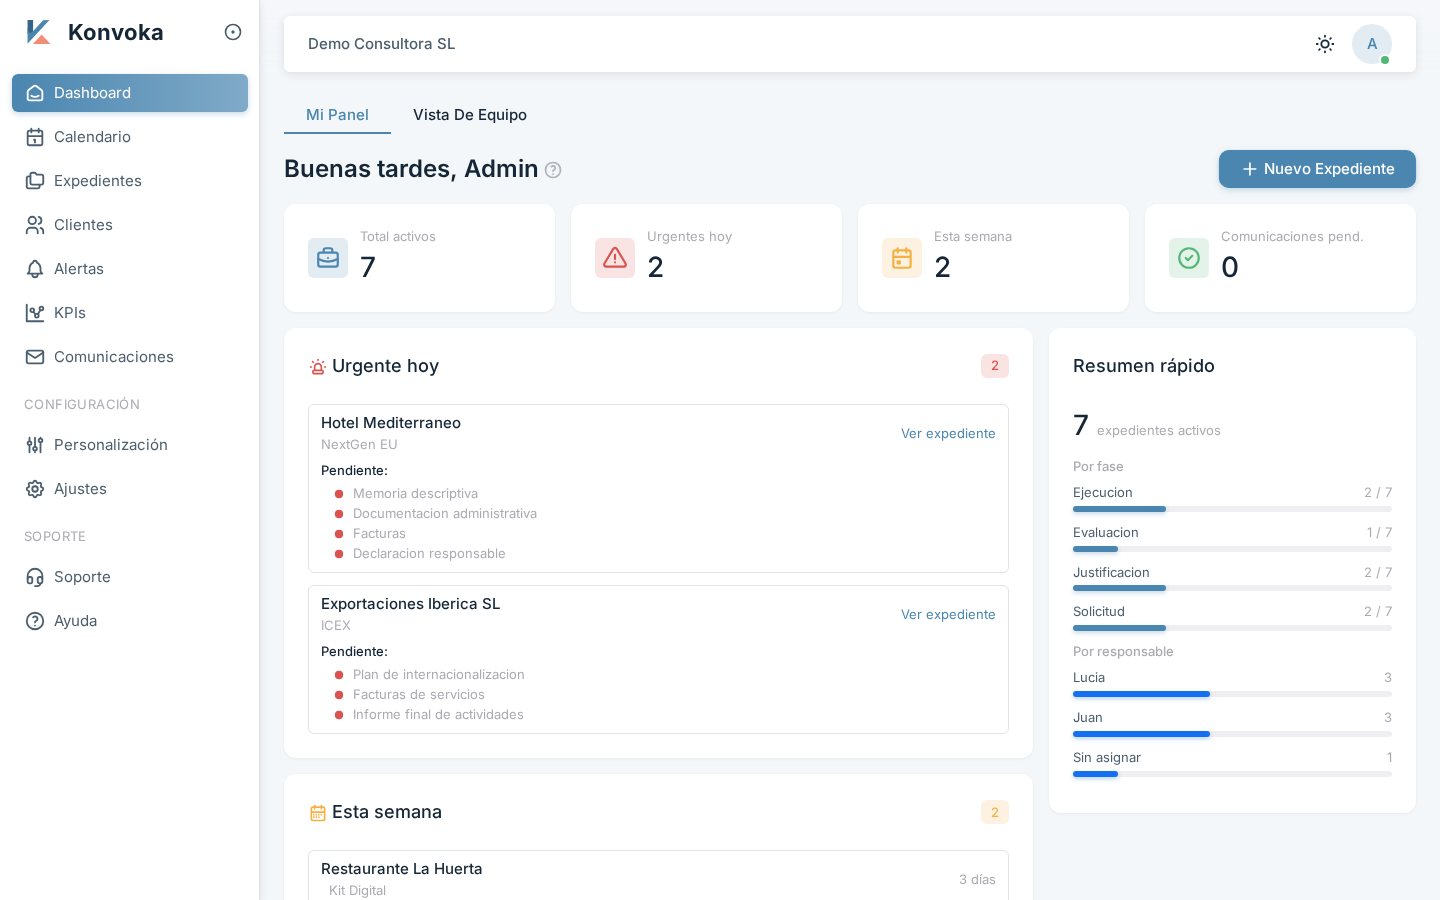The height and width of the screenshot is (900, 1440).
Task: Click 'Declaracion responsable' pending item
Action: click(x=429, y=554)
